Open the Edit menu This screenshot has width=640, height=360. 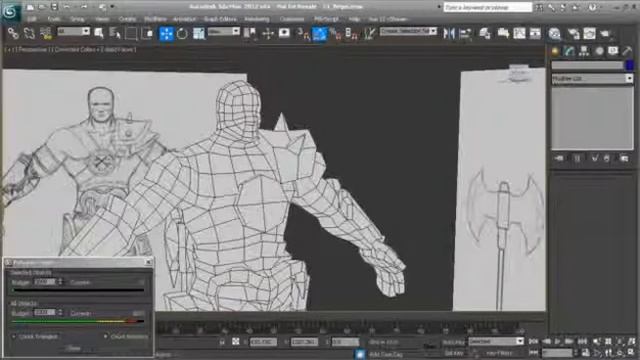tap(32, 19)
